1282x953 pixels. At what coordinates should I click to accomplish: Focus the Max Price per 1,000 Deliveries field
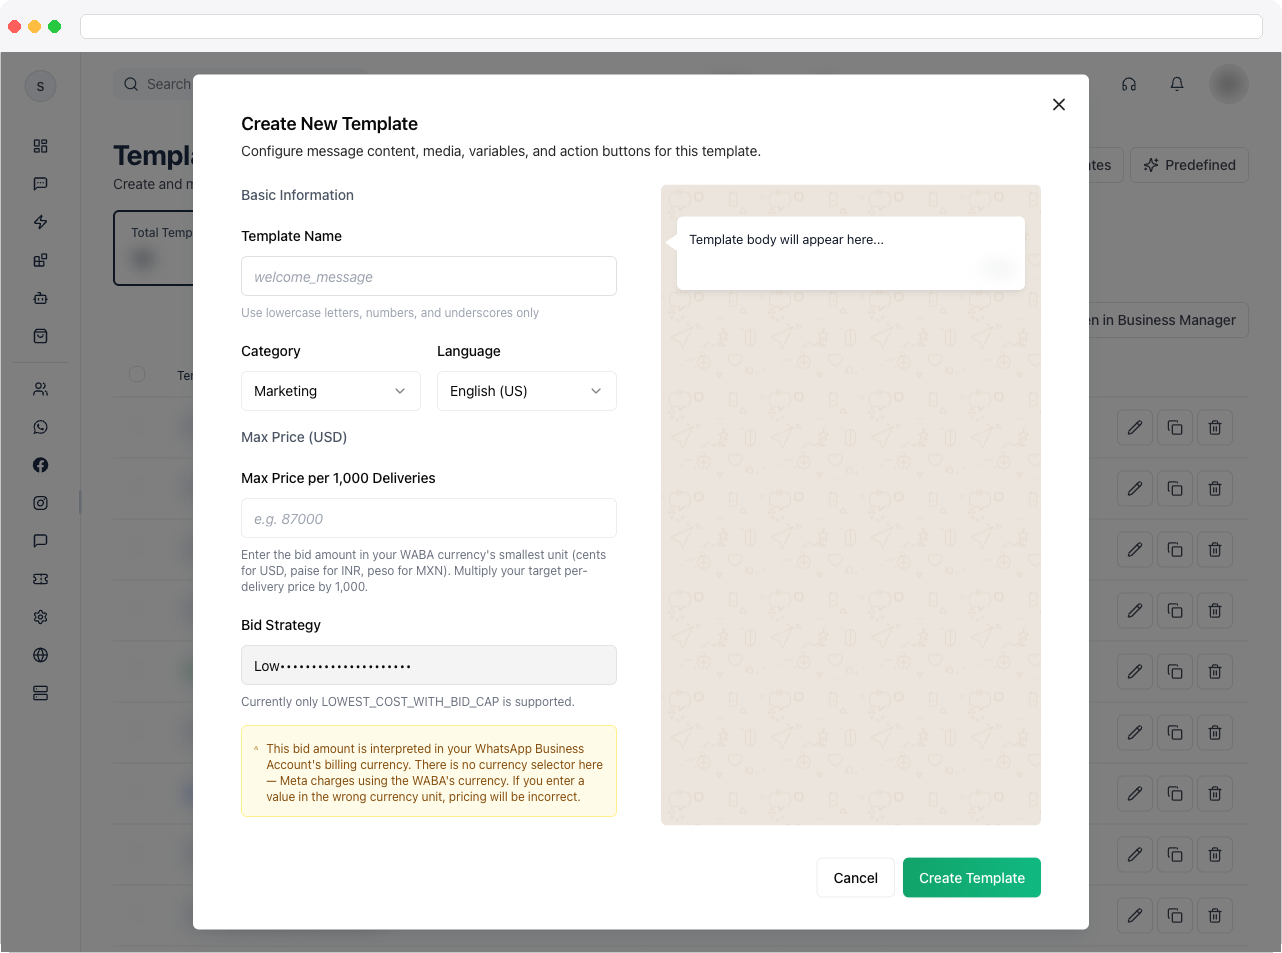click(429, 518)
